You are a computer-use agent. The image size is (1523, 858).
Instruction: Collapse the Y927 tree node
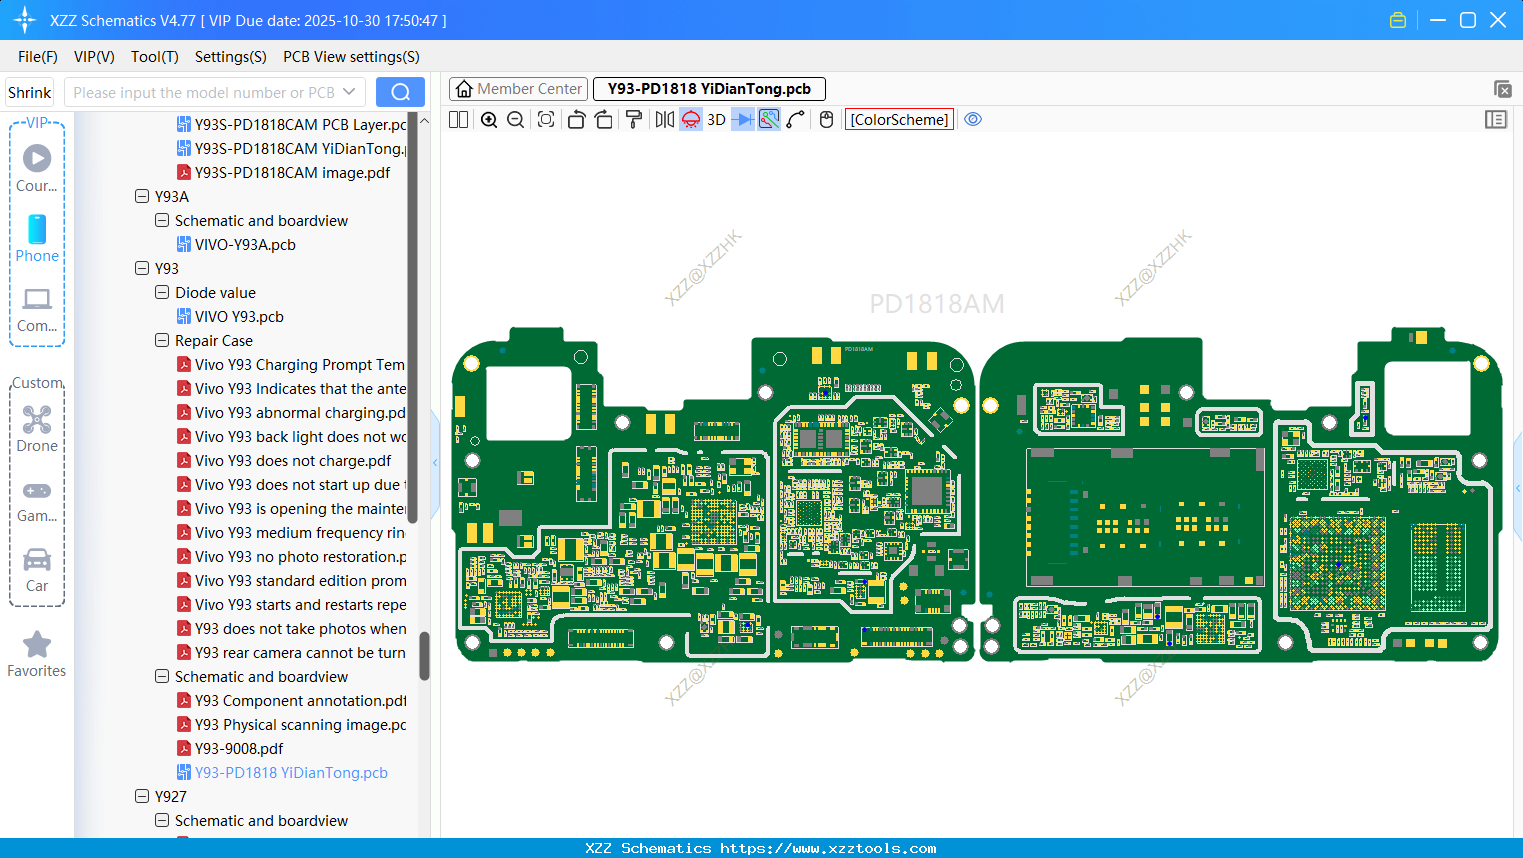[142, 796]
